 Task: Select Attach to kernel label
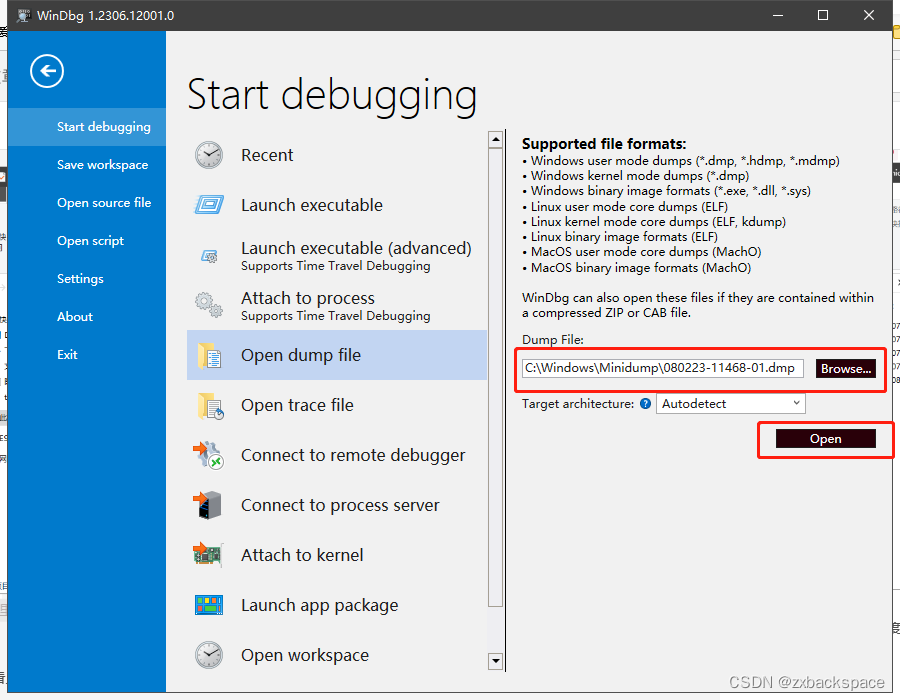[302, 555]
